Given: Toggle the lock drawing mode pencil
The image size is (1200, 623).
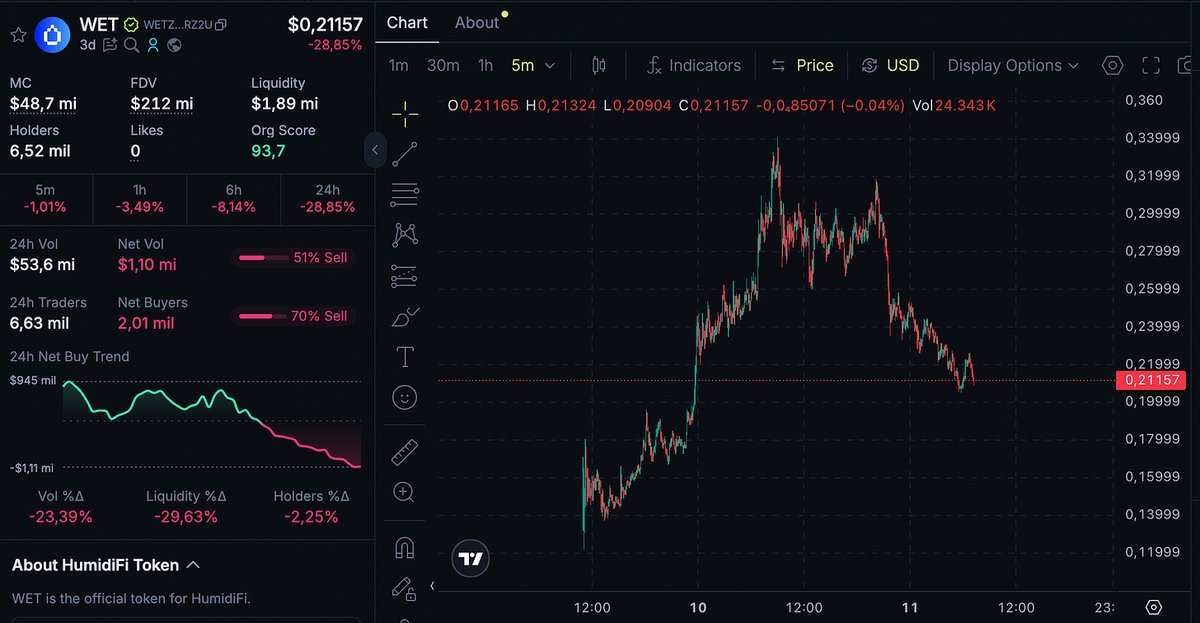Looking at the screenshot, I should click(x=404, y=589).
